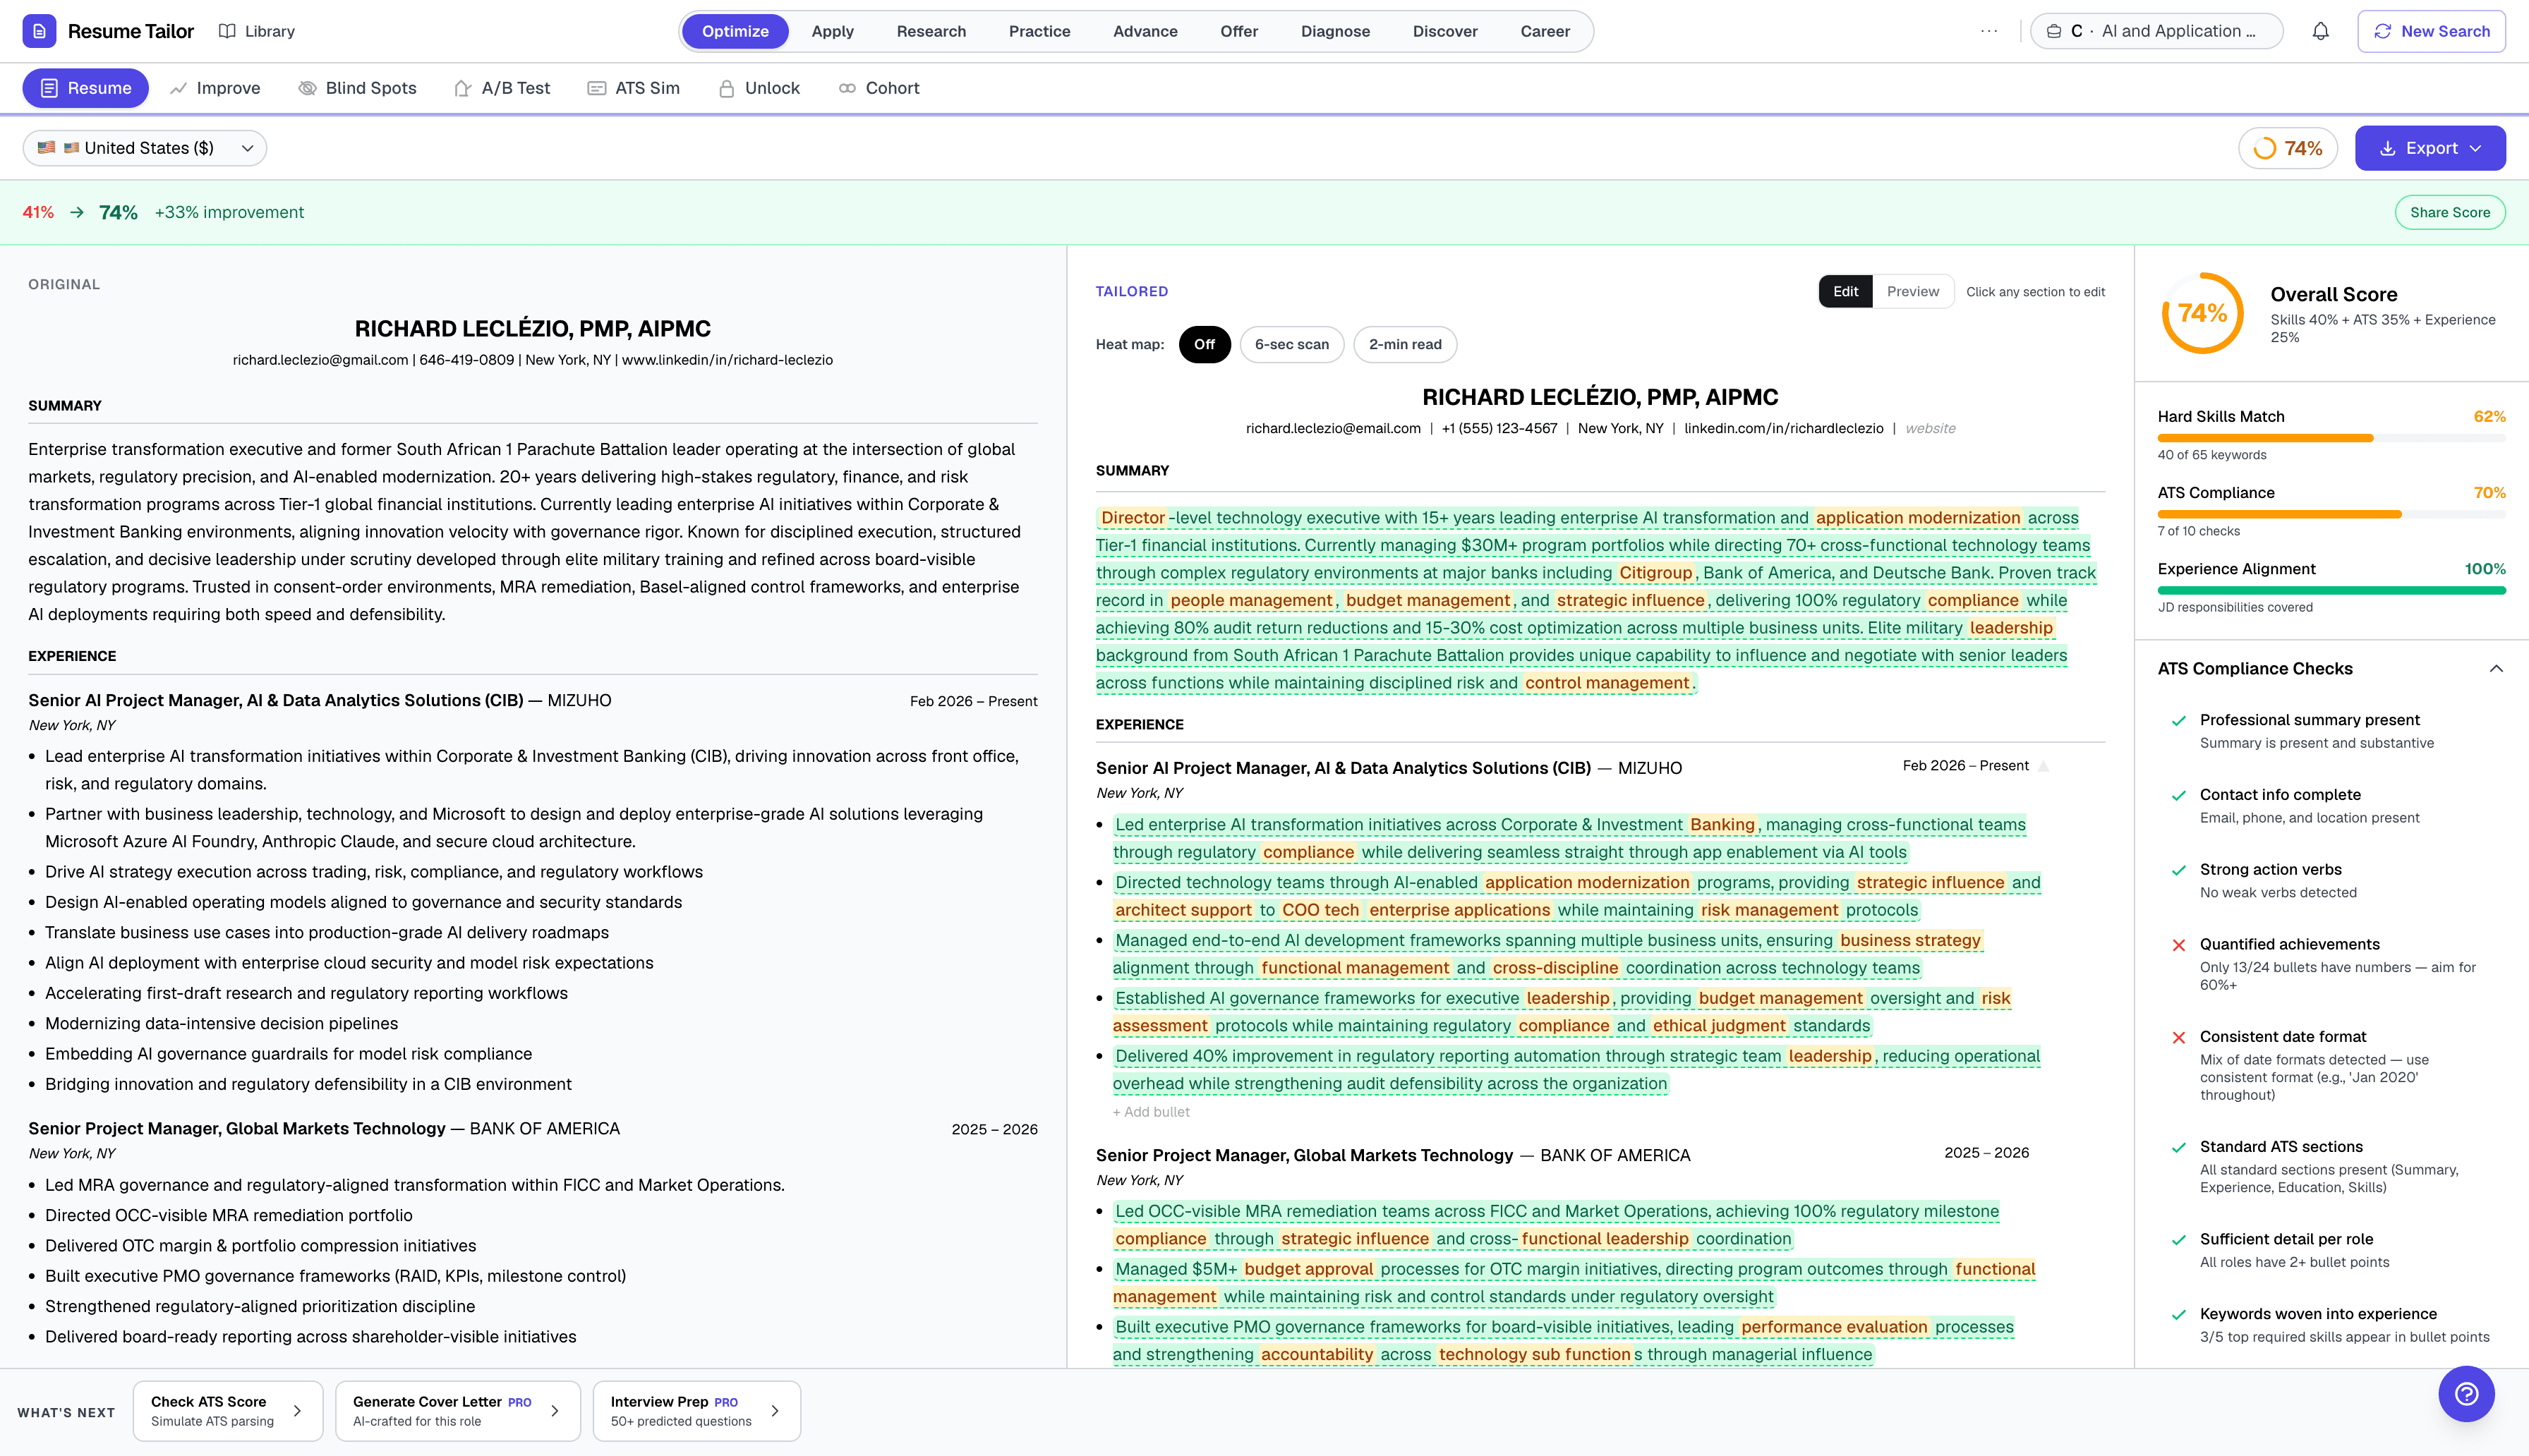
Task: Click the large Overall Score 74% ring
Action: point(2202,313)
